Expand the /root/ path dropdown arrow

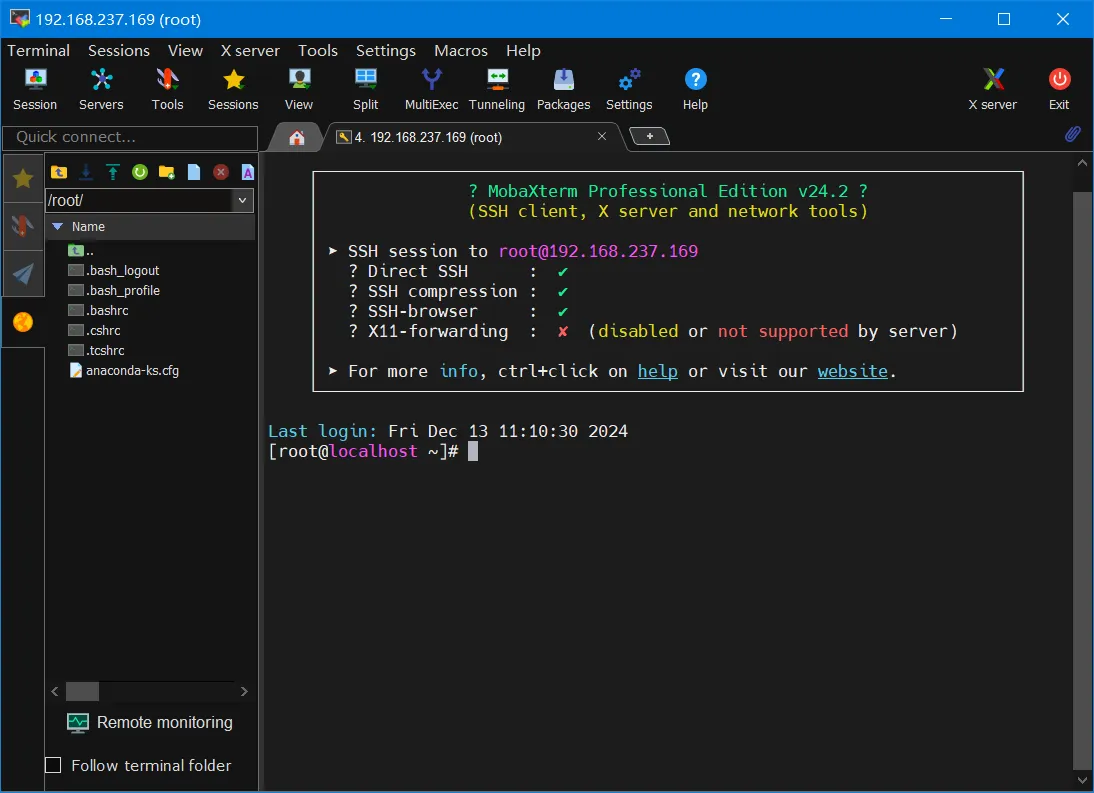click(x=242, y=200)
